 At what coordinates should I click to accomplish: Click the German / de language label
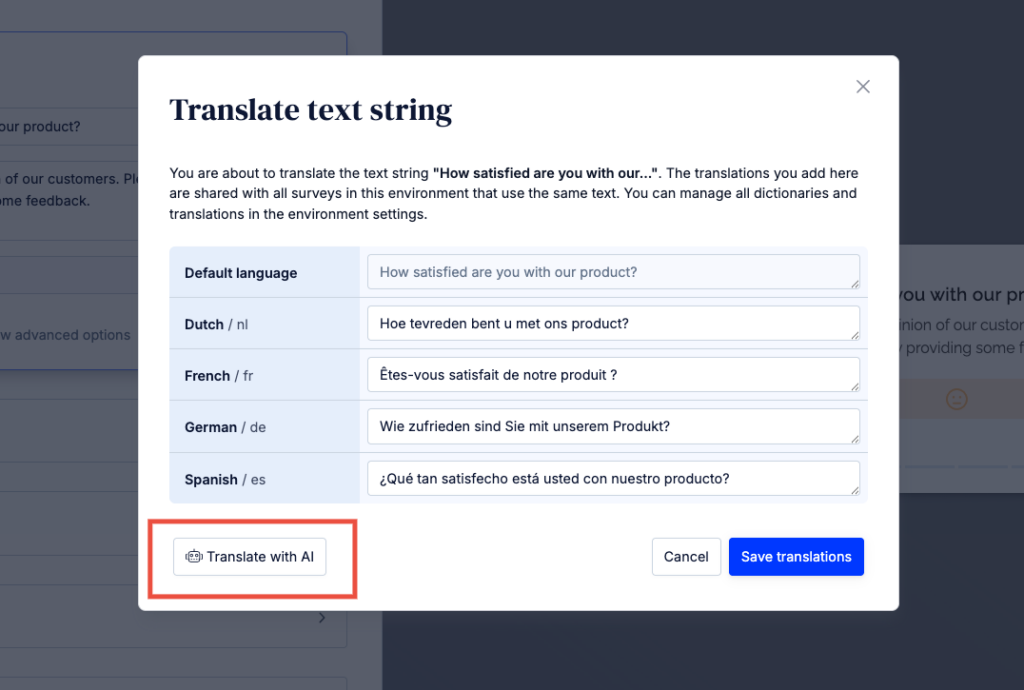pyautogui.click(x=225, y=427)
